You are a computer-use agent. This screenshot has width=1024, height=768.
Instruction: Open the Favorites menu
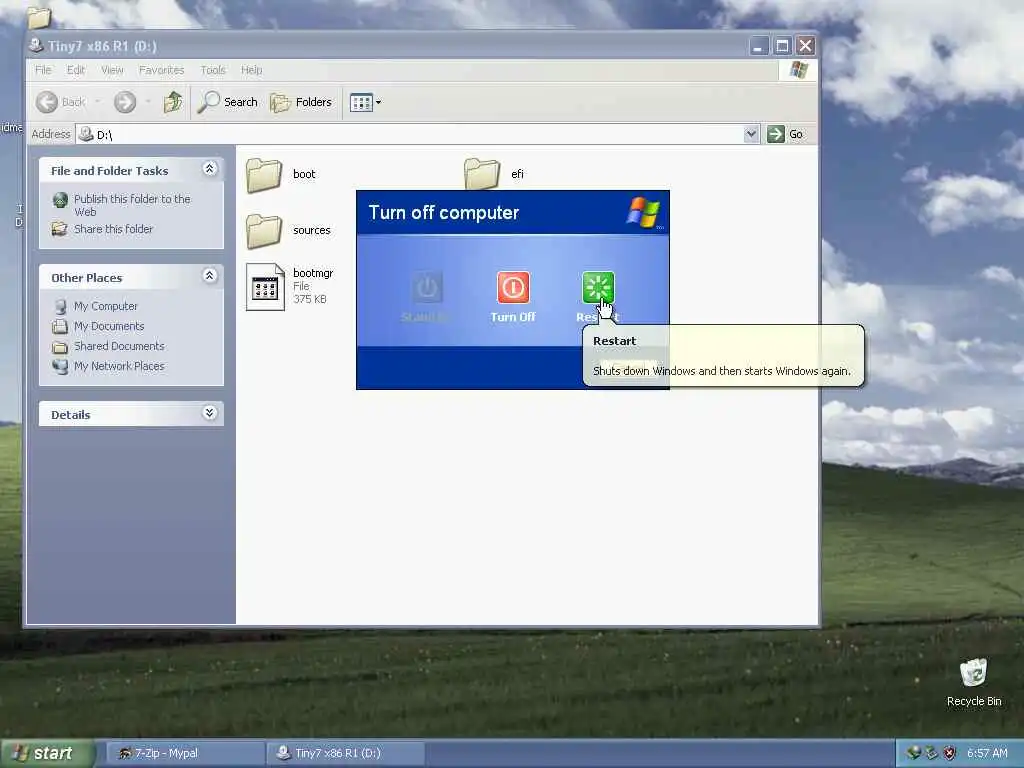coord(161,70)
